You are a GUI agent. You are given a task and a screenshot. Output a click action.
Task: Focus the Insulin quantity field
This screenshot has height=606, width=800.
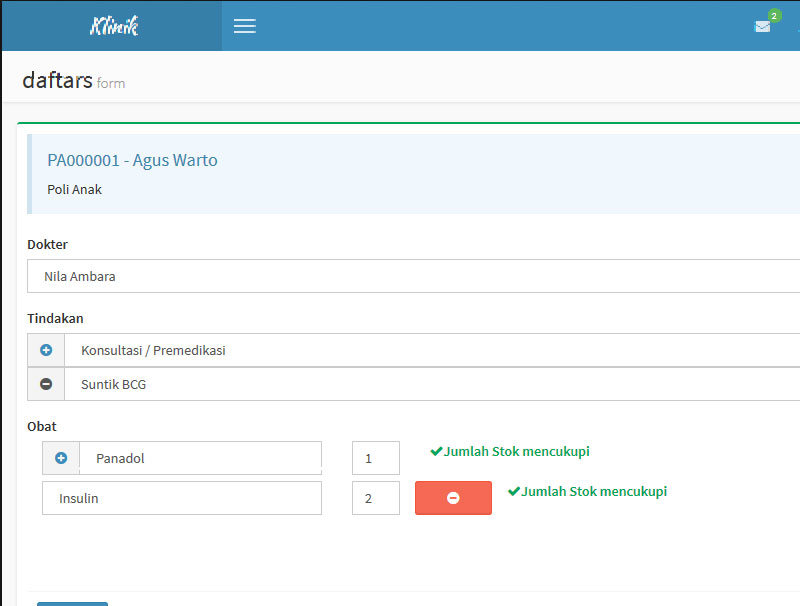(375, 498)
